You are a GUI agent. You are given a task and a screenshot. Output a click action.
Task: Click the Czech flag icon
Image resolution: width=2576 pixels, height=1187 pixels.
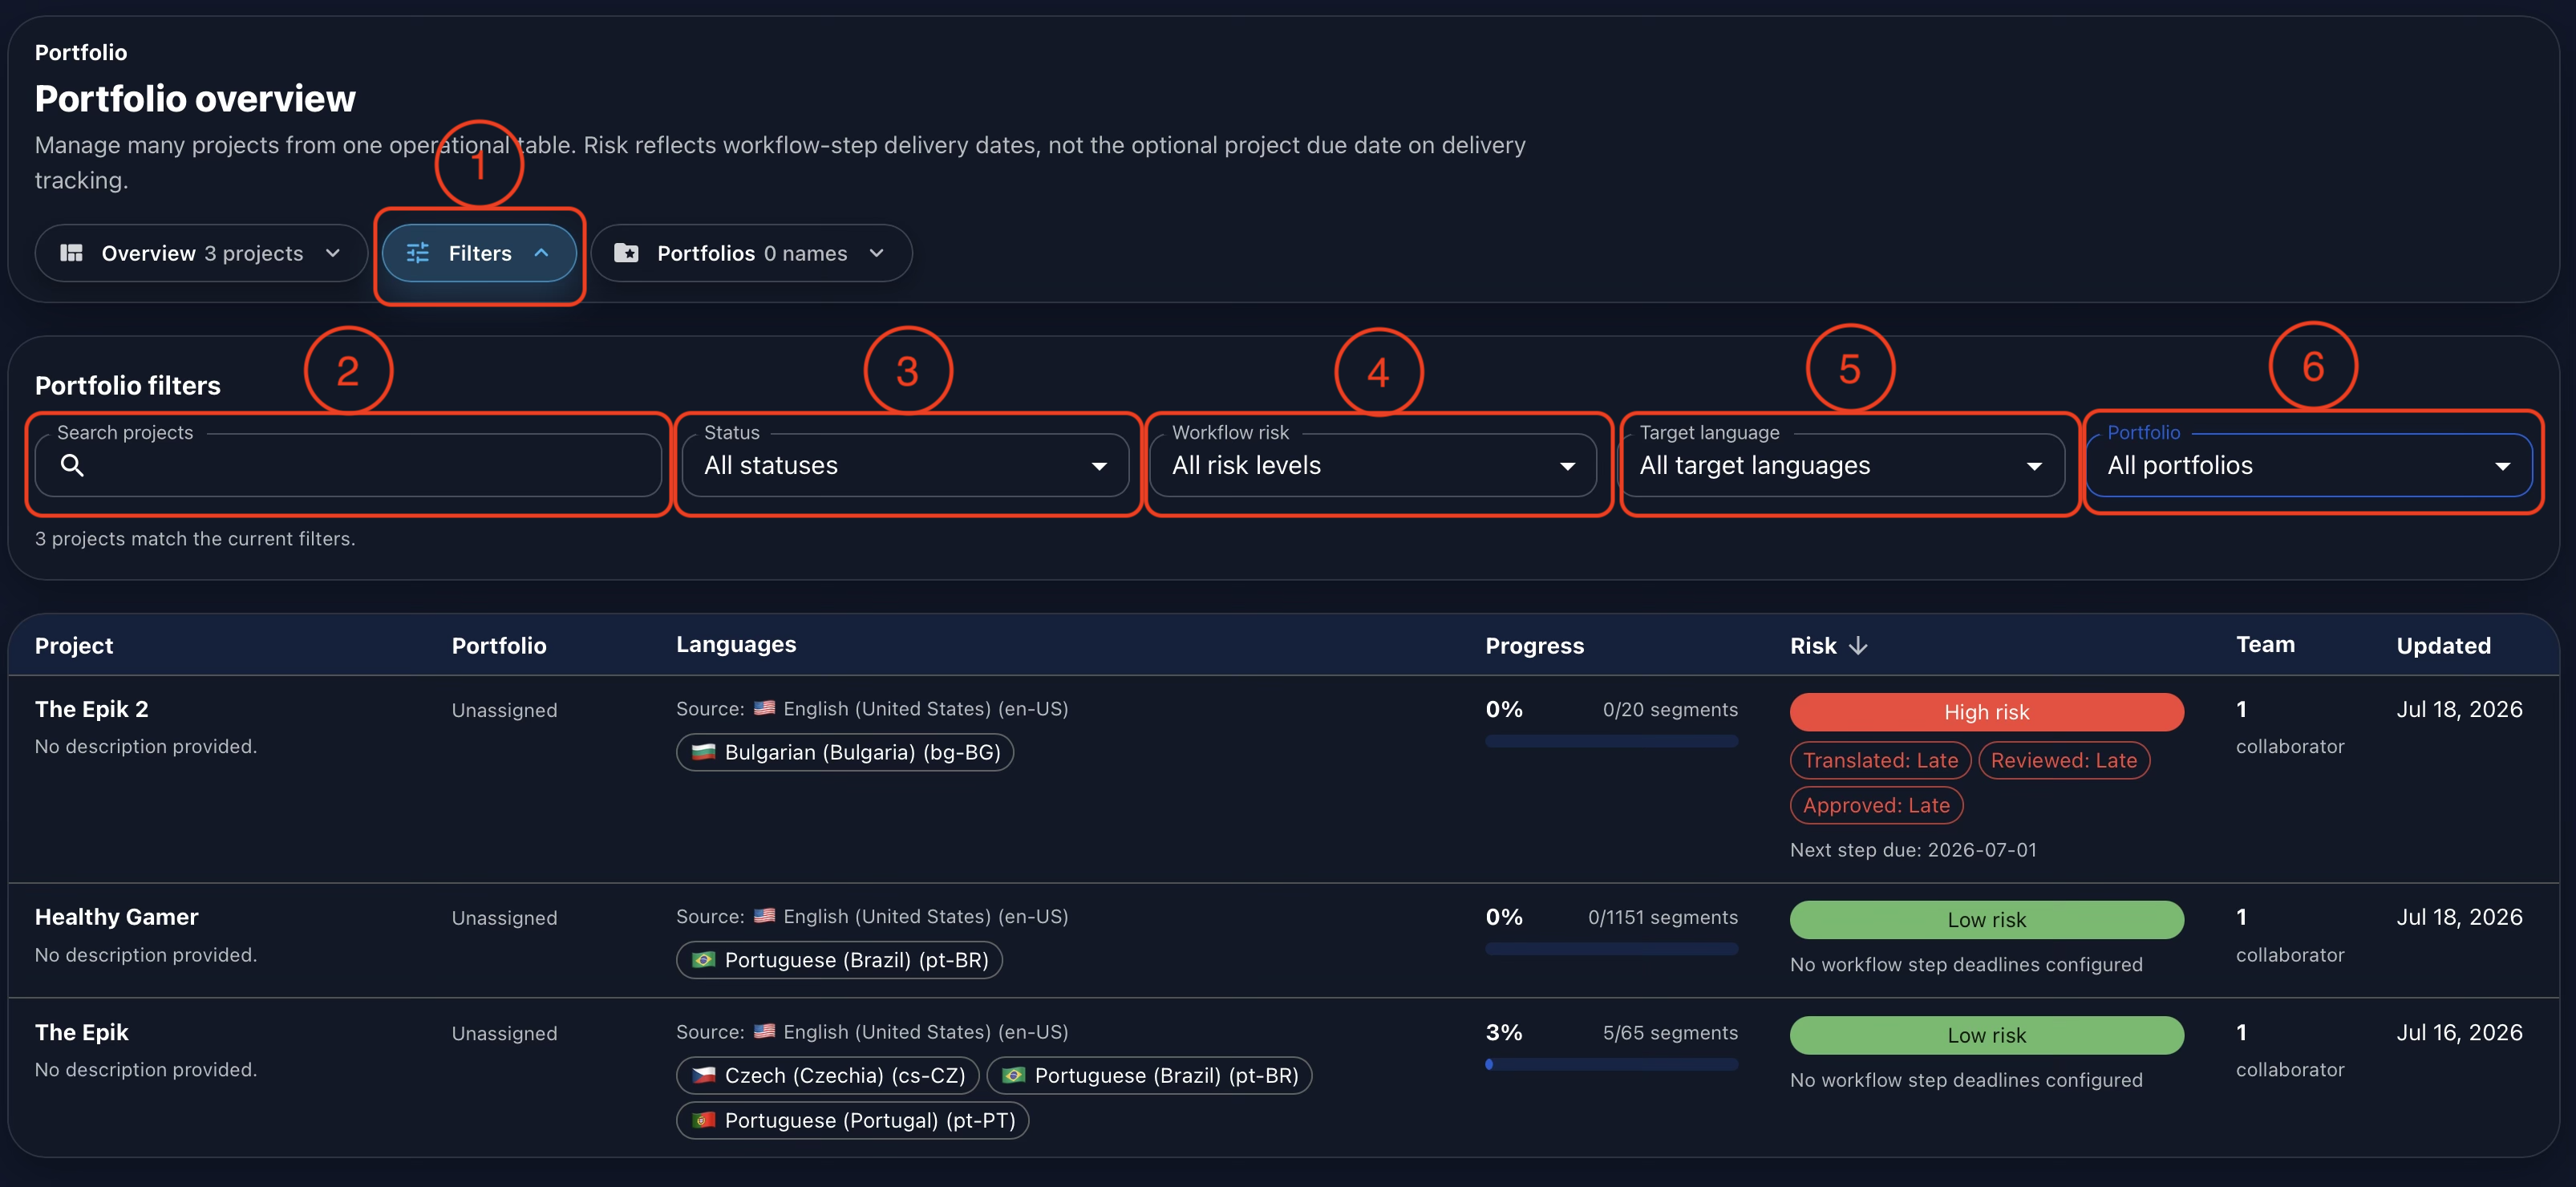[704, 1075]
